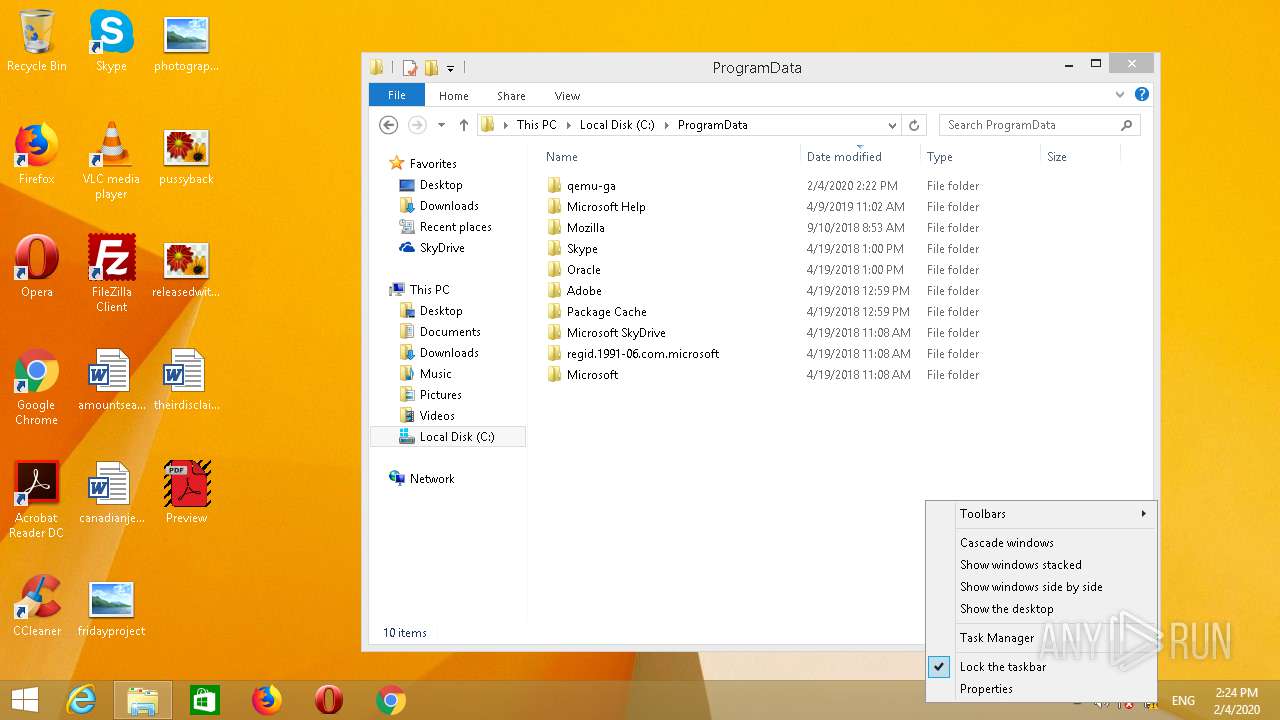
Task: Toggle Lock the taskbar option
Action: coord(1041,667)
